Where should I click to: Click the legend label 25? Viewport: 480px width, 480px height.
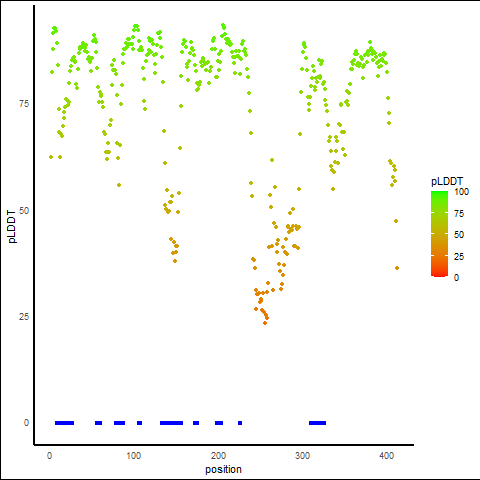(x=459, y=257)
